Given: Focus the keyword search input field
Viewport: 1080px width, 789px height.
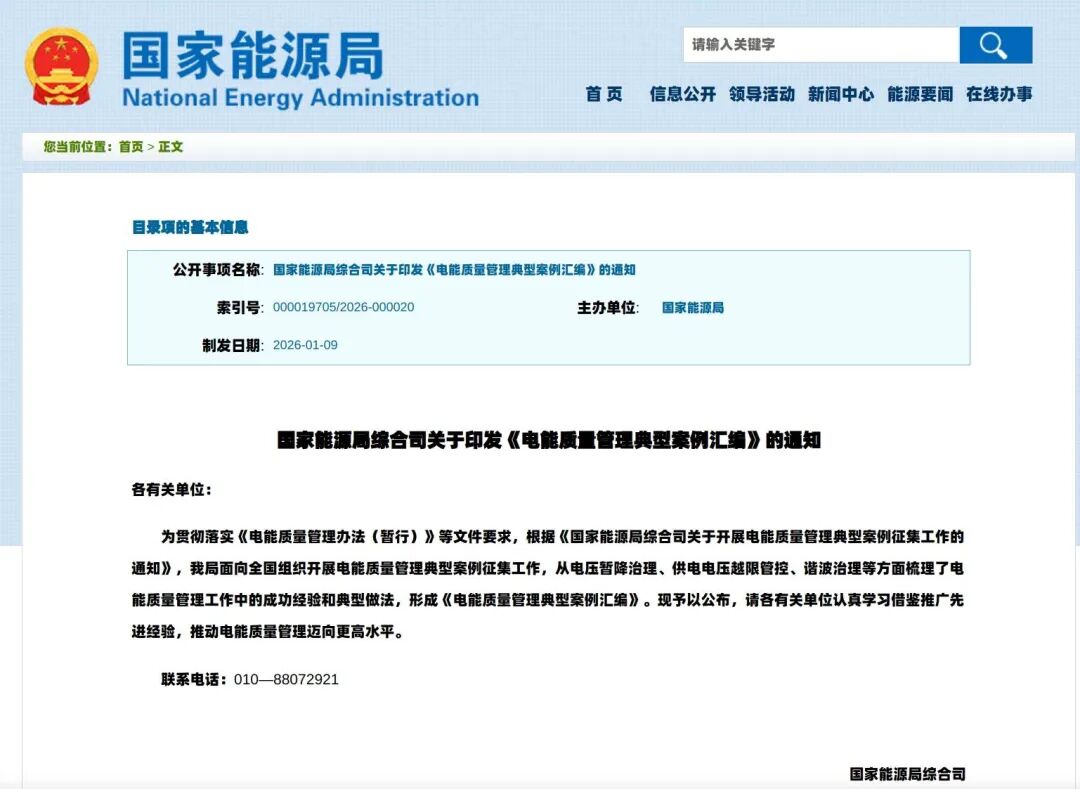Looking at the screenshot, I should 821,45.
